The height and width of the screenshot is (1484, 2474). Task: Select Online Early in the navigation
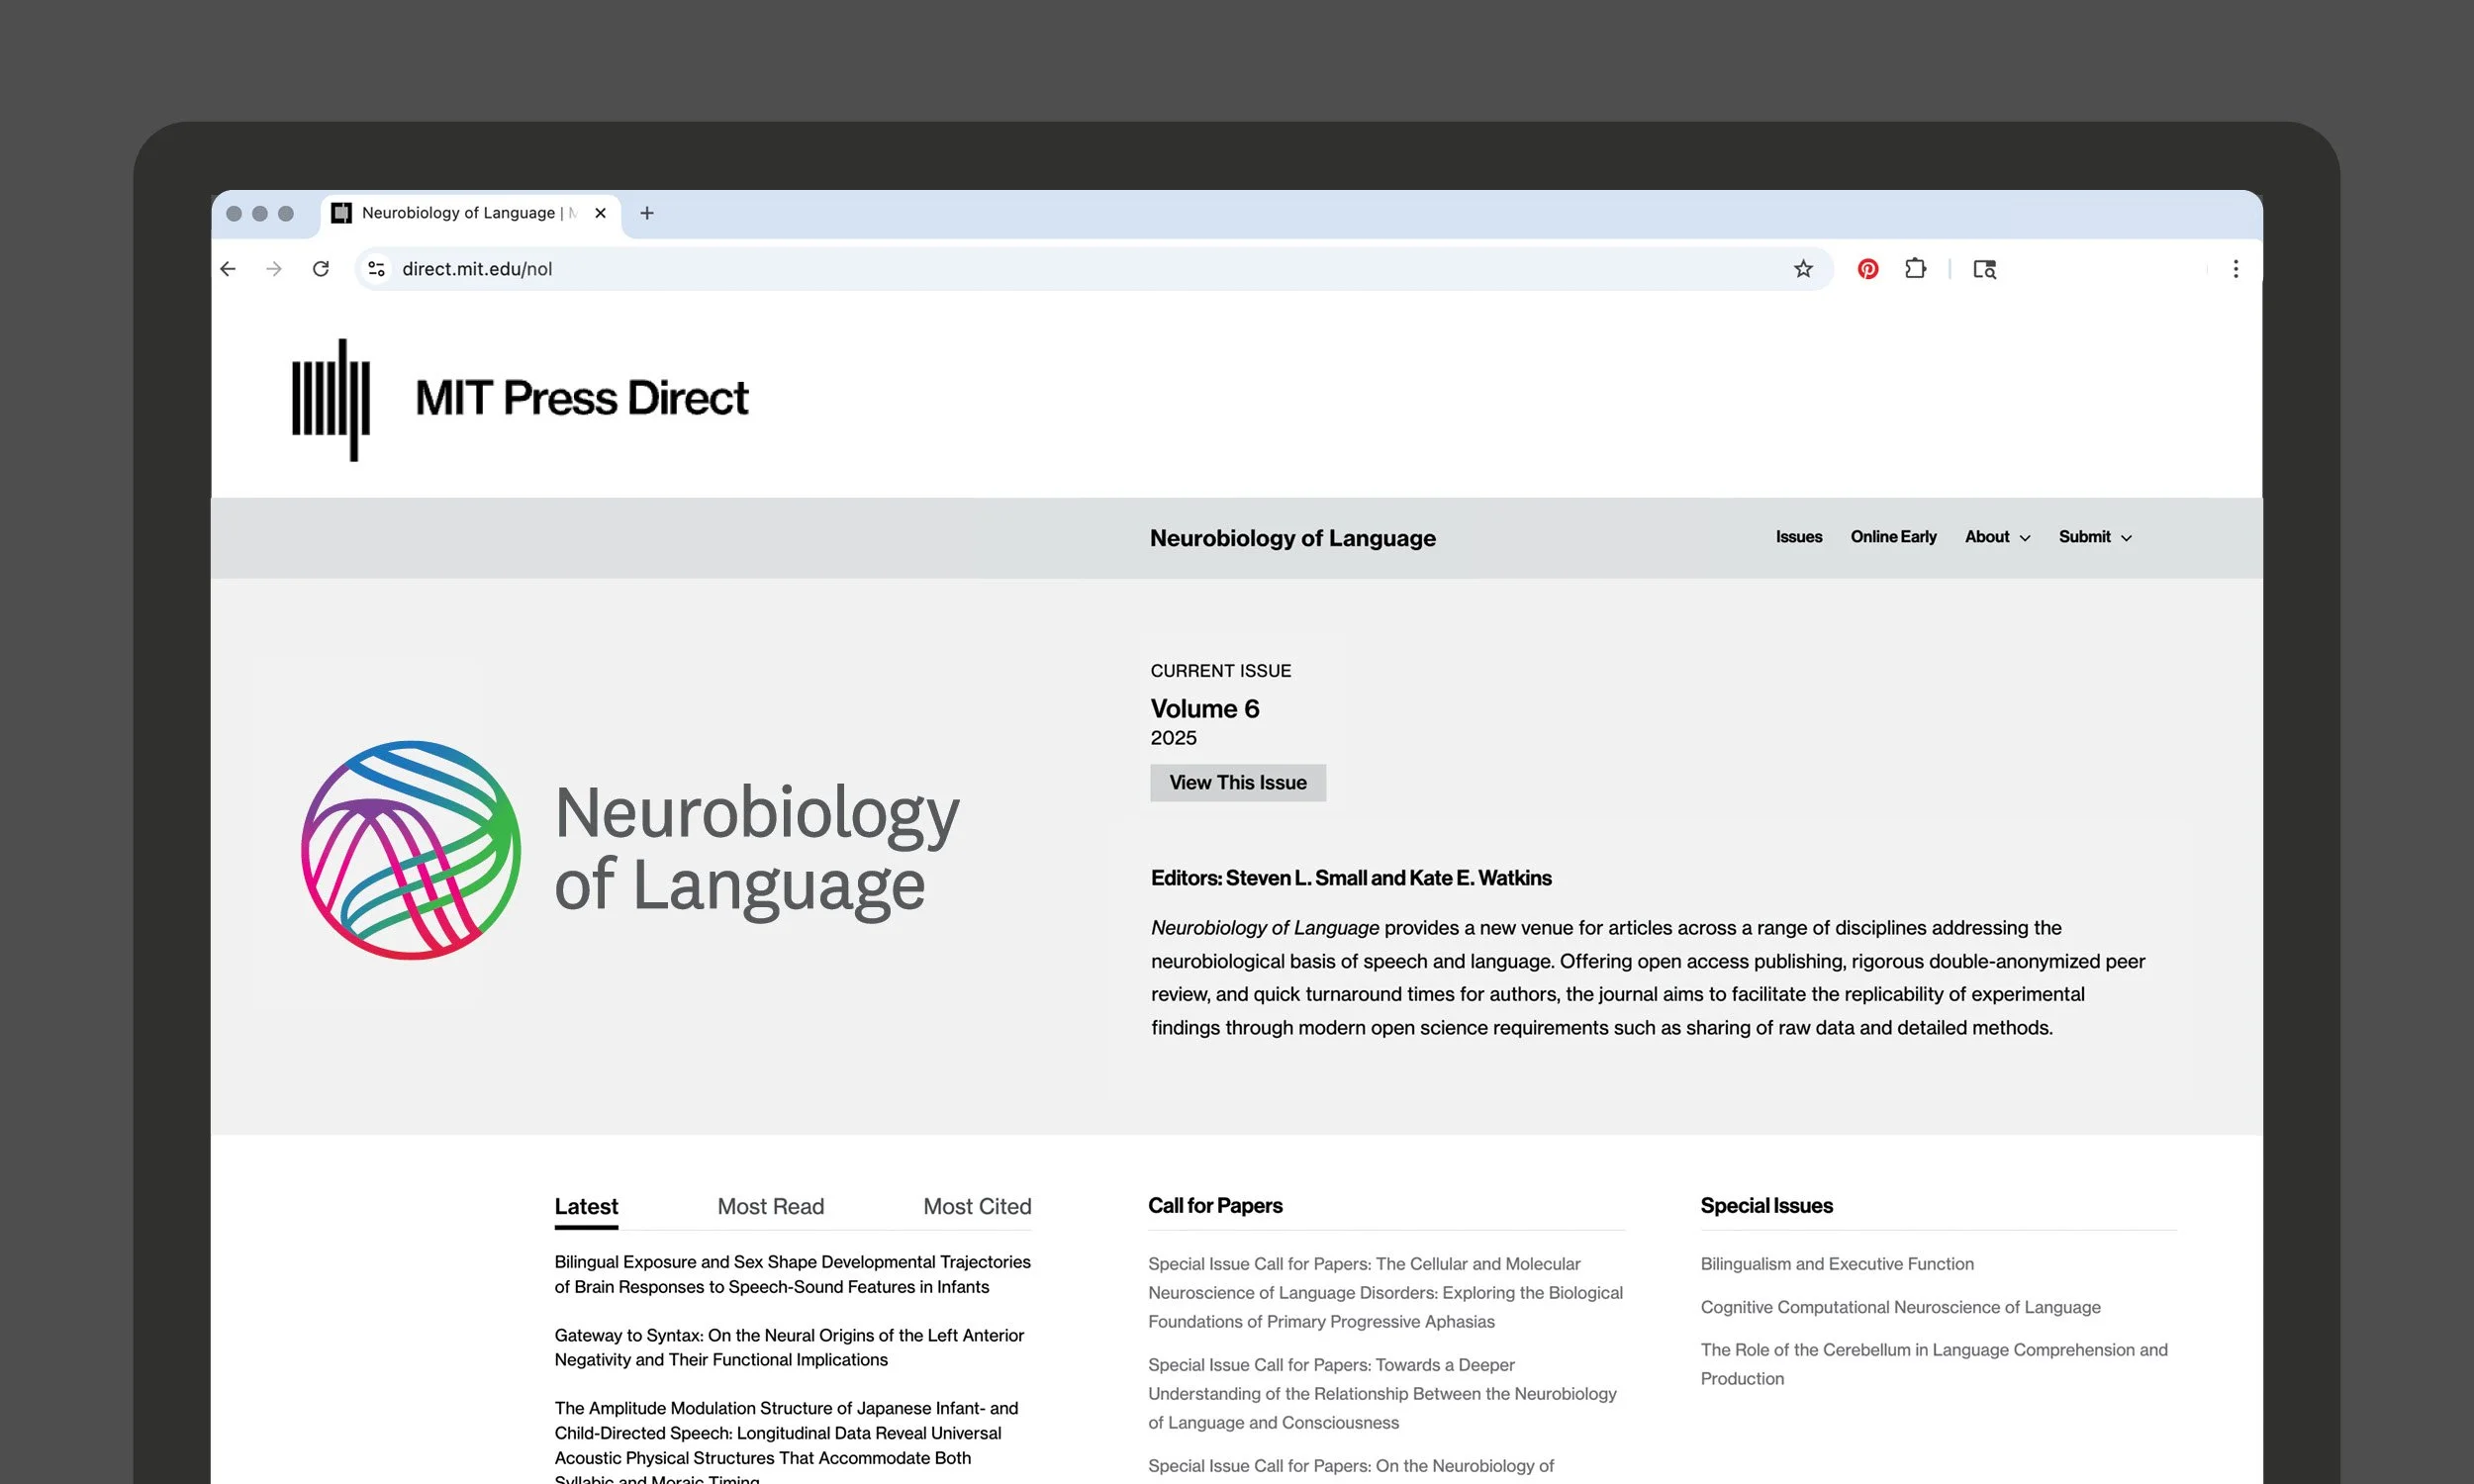pyautogui.click(x=1893, y=537)
